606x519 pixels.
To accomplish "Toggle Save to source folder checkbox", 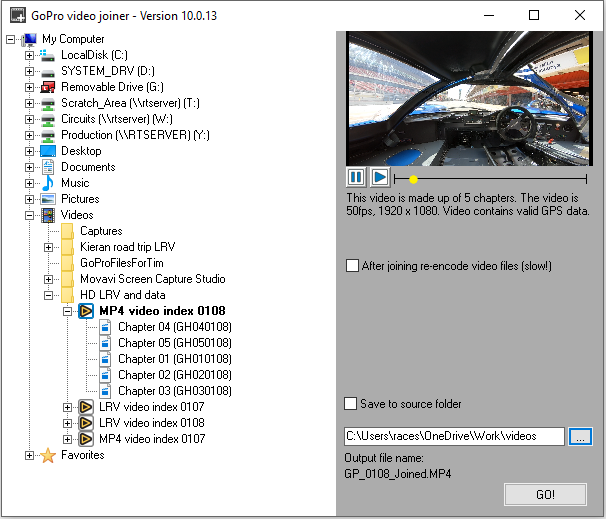I will 351,403.
